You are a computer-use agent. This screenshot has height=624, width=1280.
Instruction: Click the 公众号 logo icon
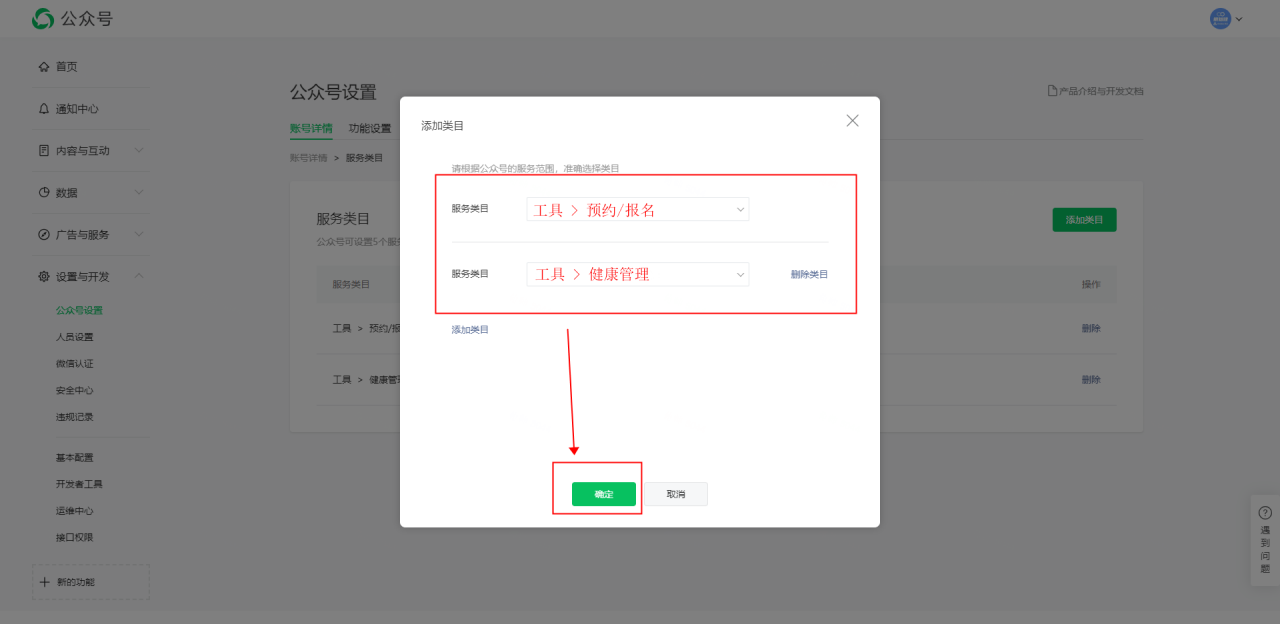pos(43,19)
